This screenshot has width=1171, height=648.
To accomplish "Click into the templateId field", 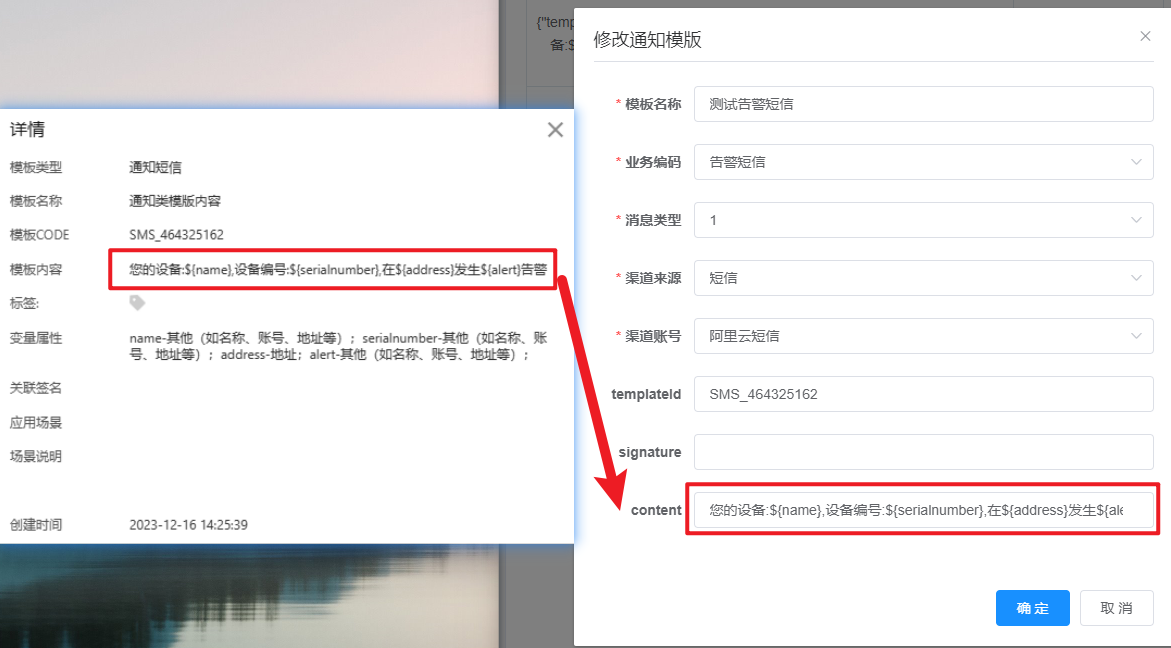I will click(923, 394).
